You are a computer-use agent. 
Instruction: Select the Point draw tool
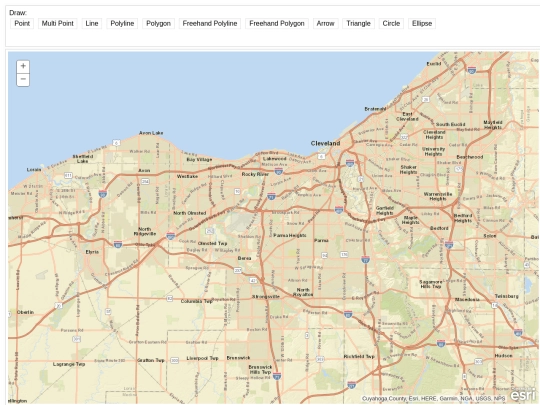point(22,23)
